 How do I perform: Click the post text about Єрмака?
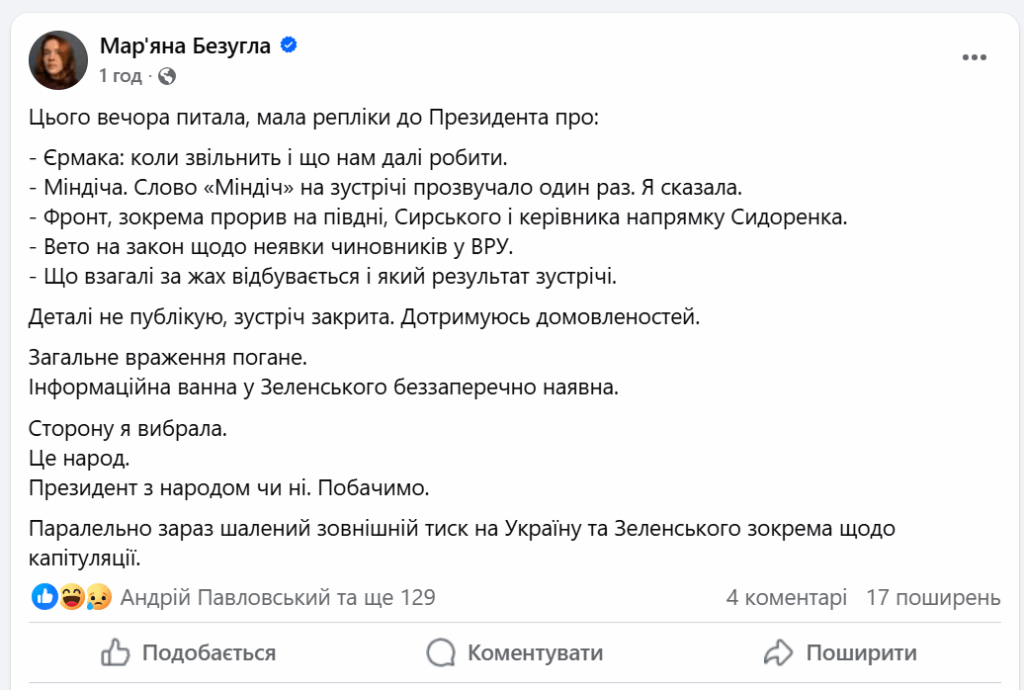270,158
